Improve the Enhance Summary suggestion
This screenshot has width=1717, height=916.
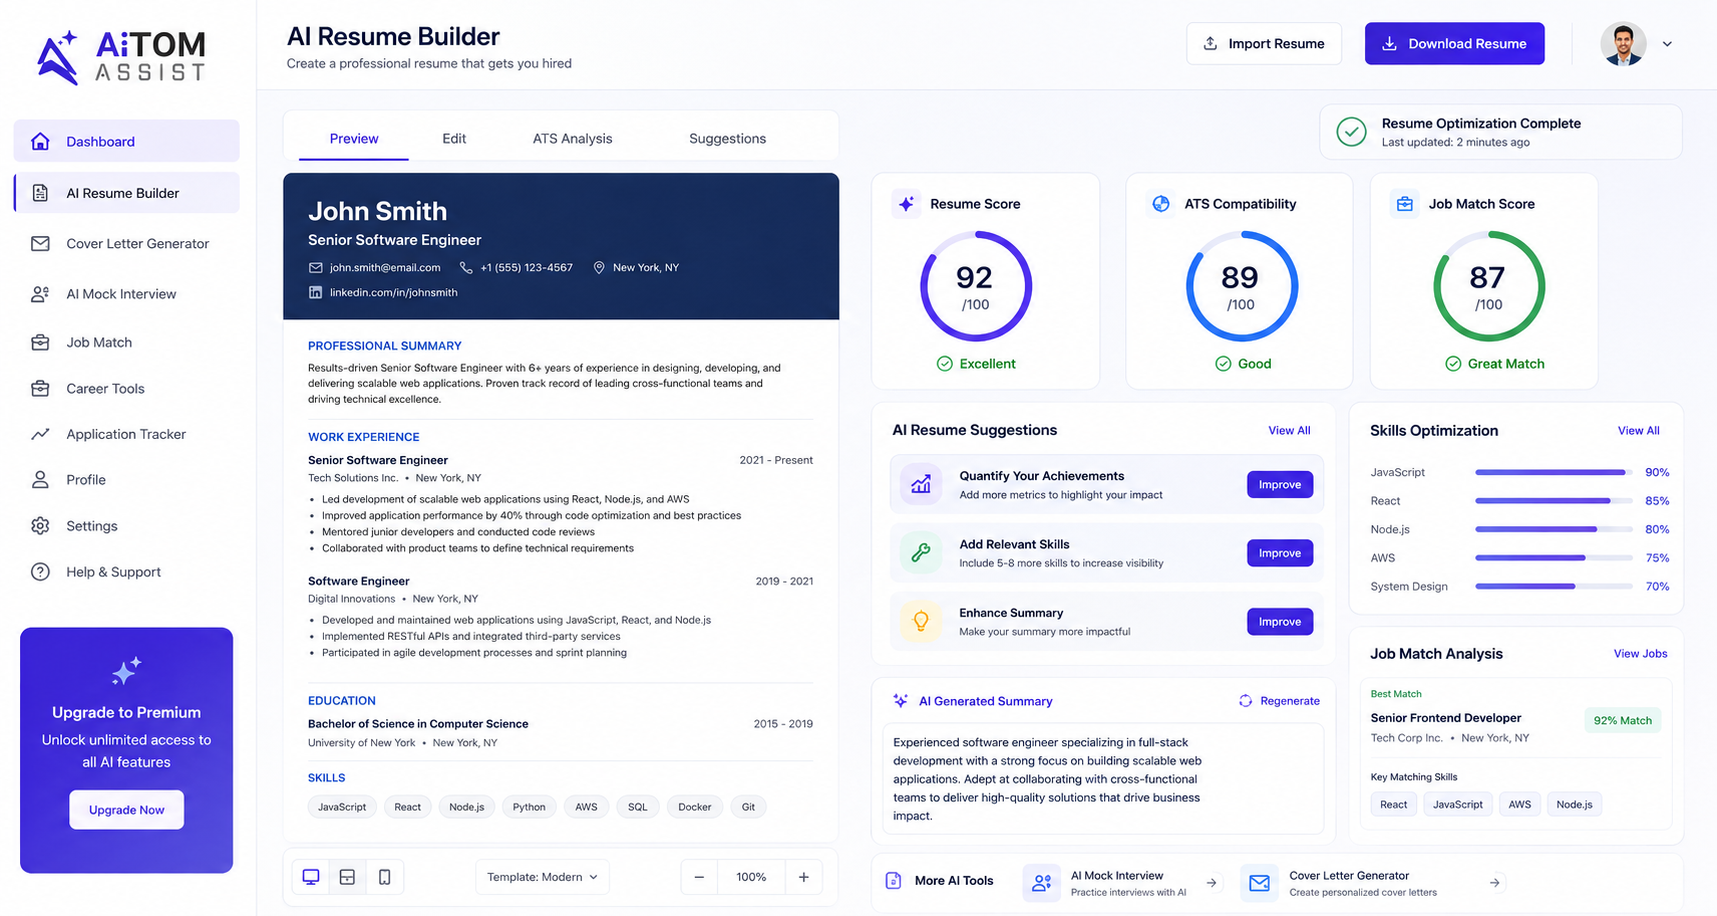pyautogui.click(x=1279, y=621)
